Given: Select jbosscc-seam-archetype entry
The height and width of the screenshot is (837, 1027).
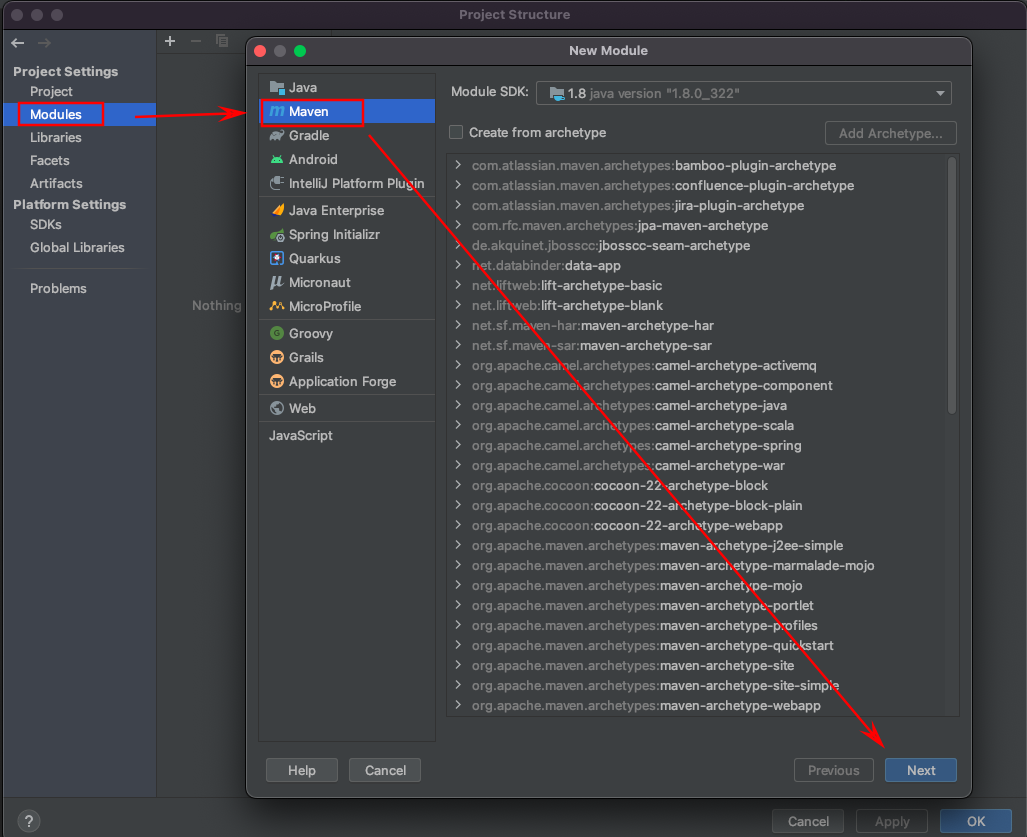Looking at the screenshot, I should 611,246.
